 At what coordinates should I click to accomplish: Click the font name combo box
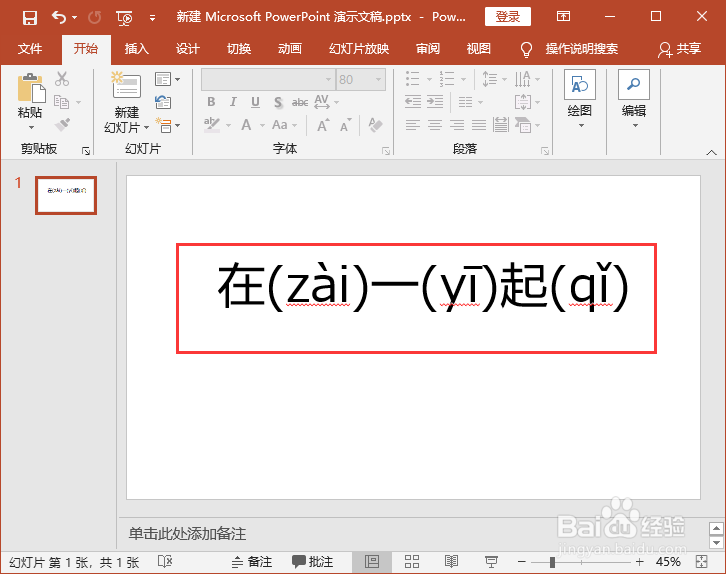(268, 79)
